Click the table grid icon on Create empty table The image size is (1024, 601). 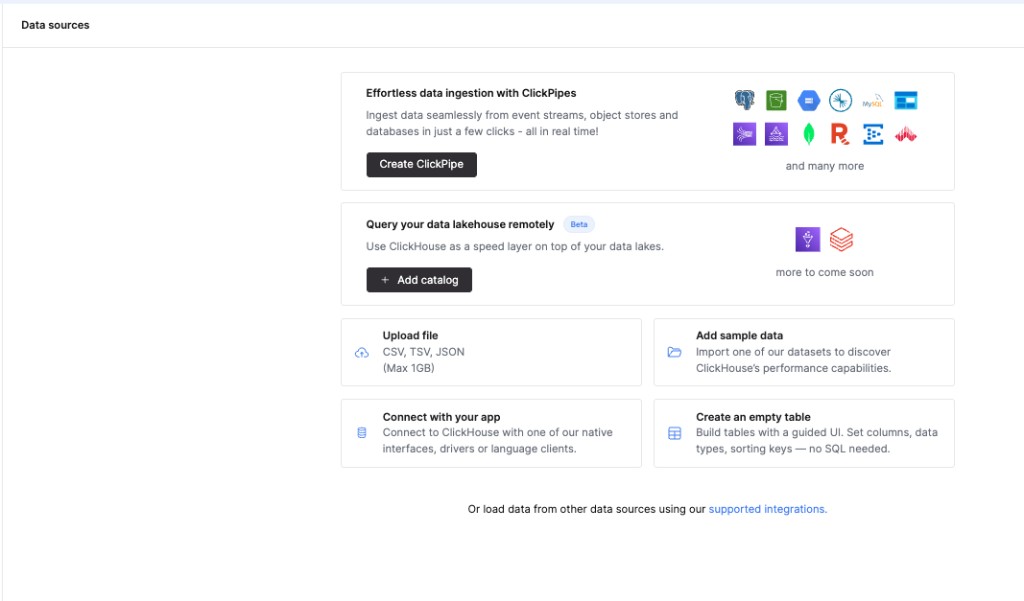[674, 433]
